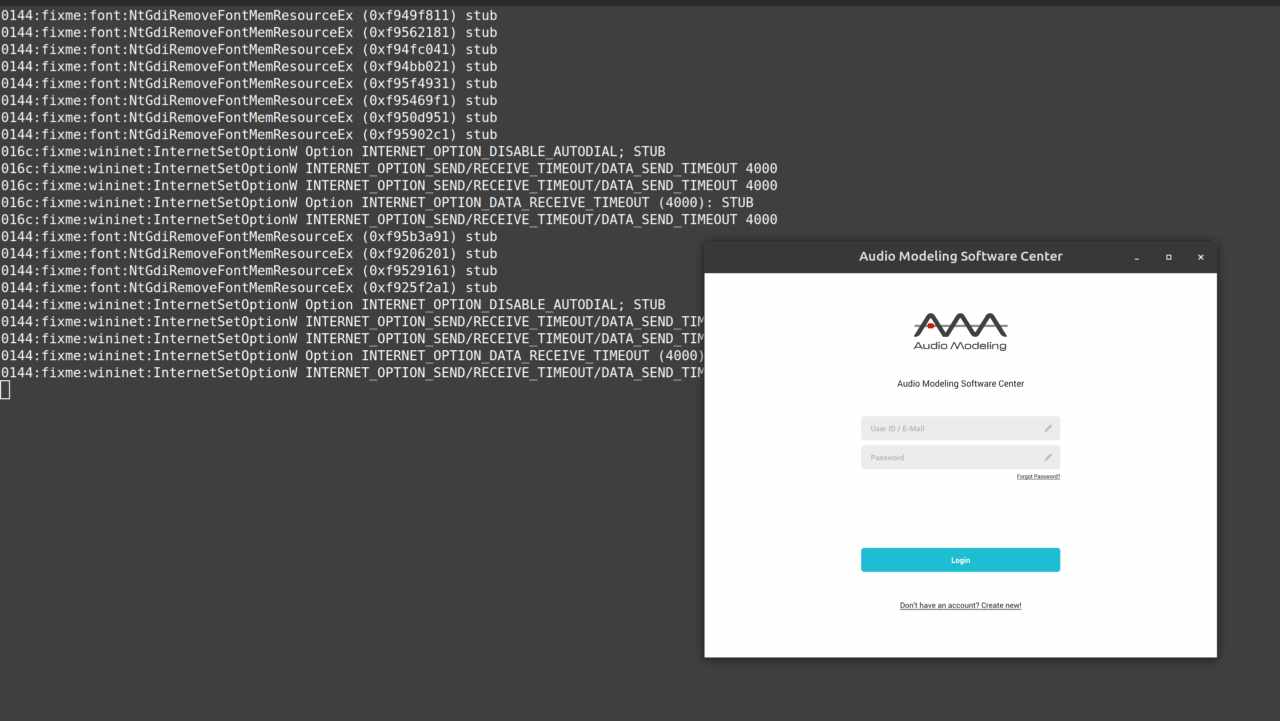Close the Audio Modeling Software Center window
Image resolution: width=1280 pixels, height=721 pixels.
click(x=1200, y=257)
